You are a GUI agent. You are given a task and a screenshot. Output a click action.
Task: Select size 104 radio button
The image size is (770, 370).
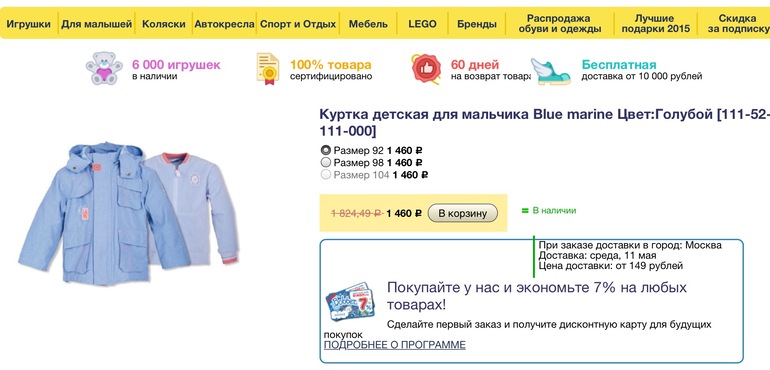point(326,175)
